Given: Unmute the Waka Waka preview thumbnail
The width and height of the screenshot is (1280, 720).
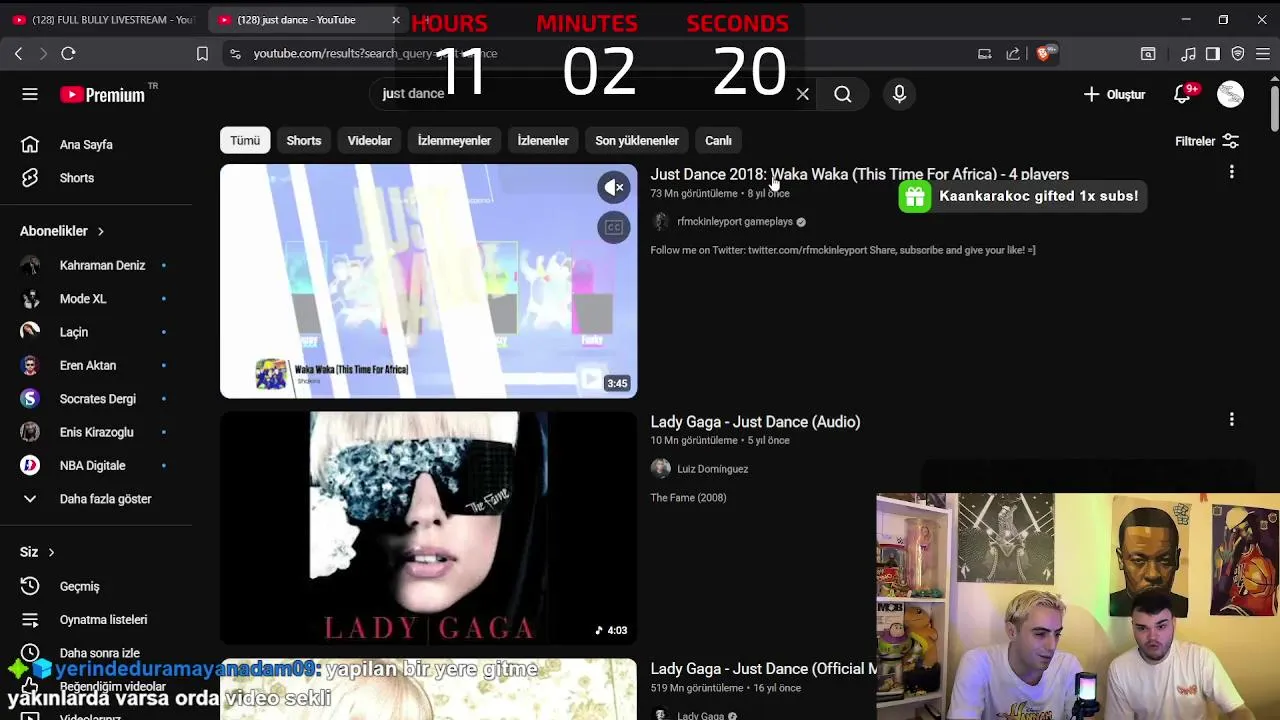Looking at the screenshot, I should [x=614, y=187].
